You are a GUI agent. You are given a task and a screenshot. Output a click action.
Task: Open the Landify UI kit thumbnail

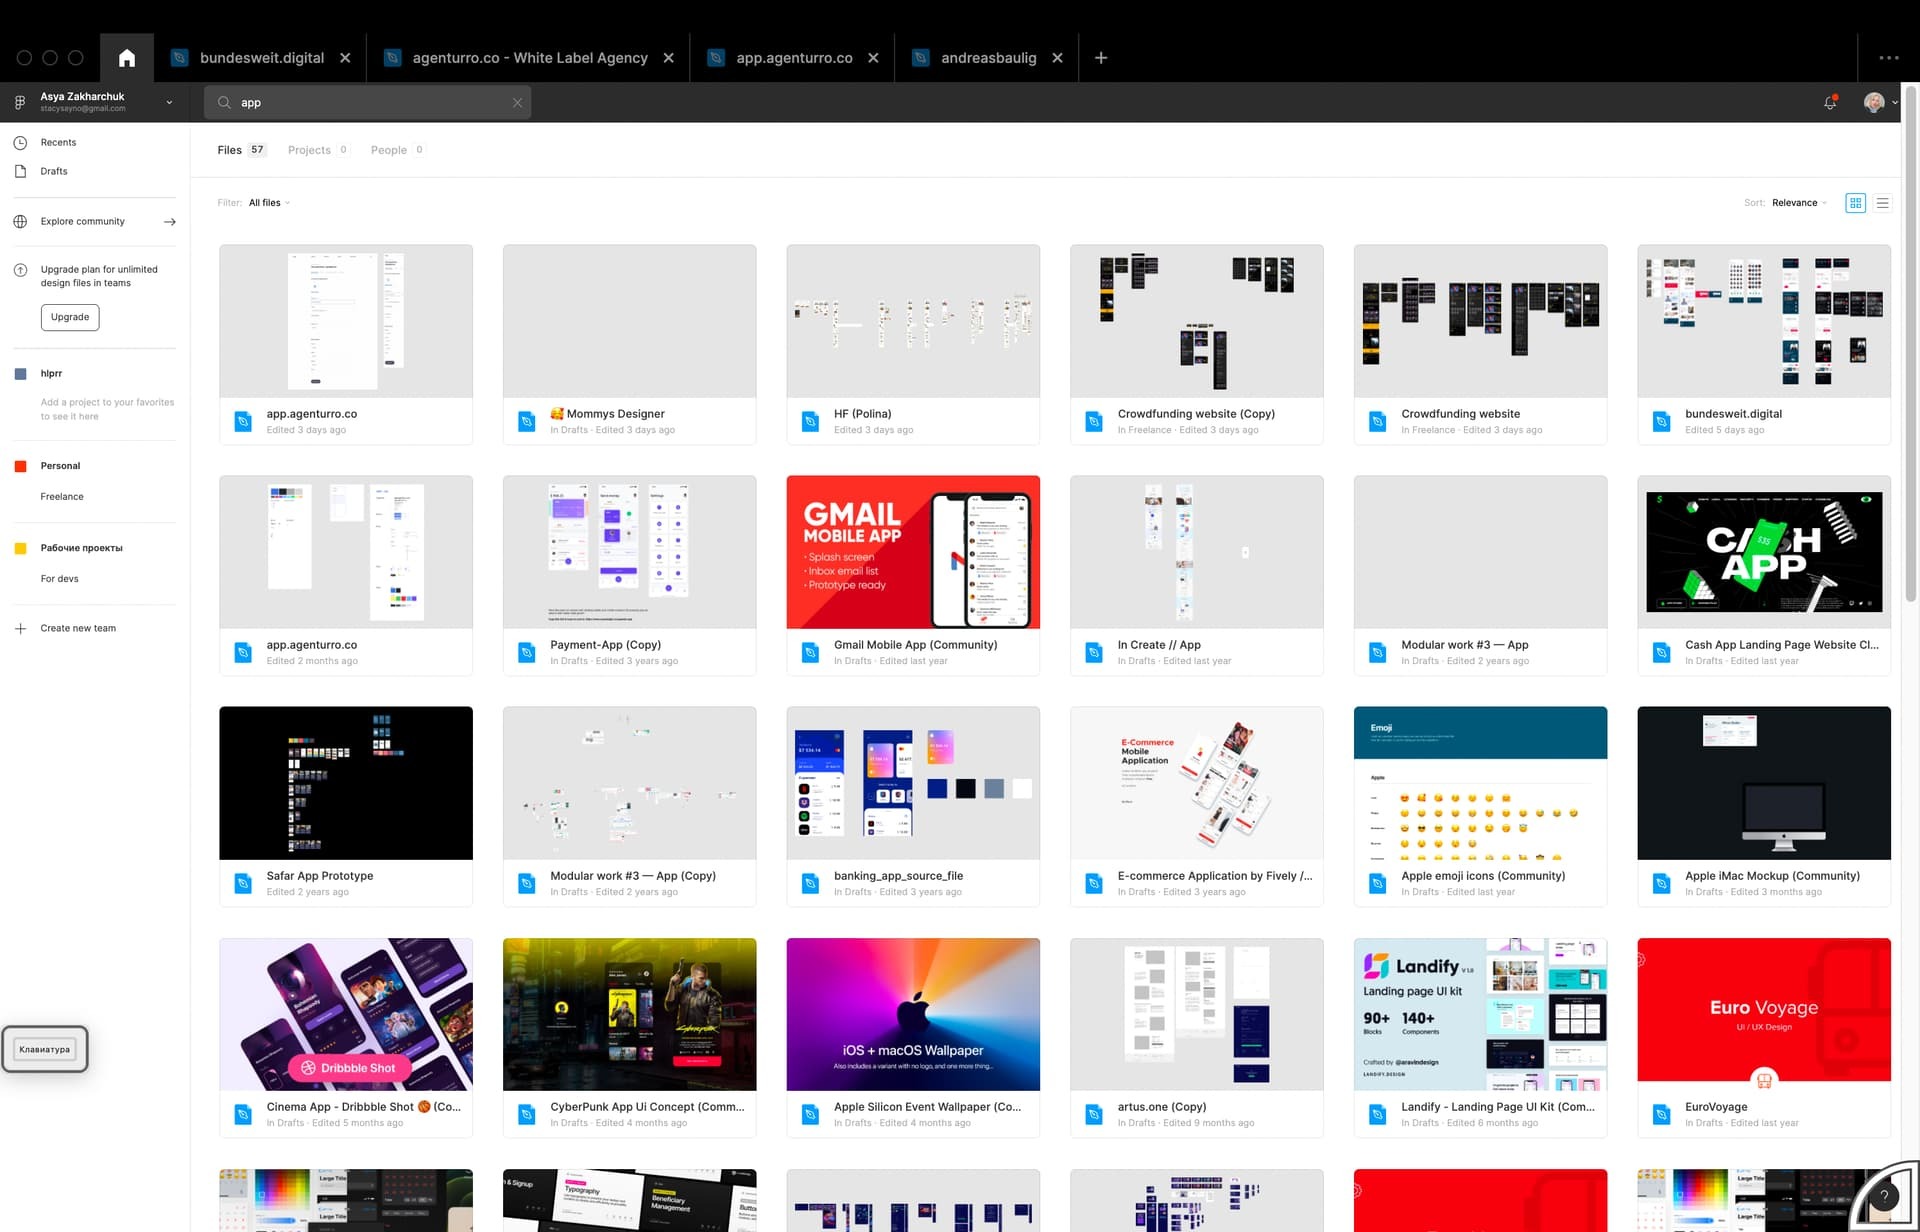tap(1480, 1014)
